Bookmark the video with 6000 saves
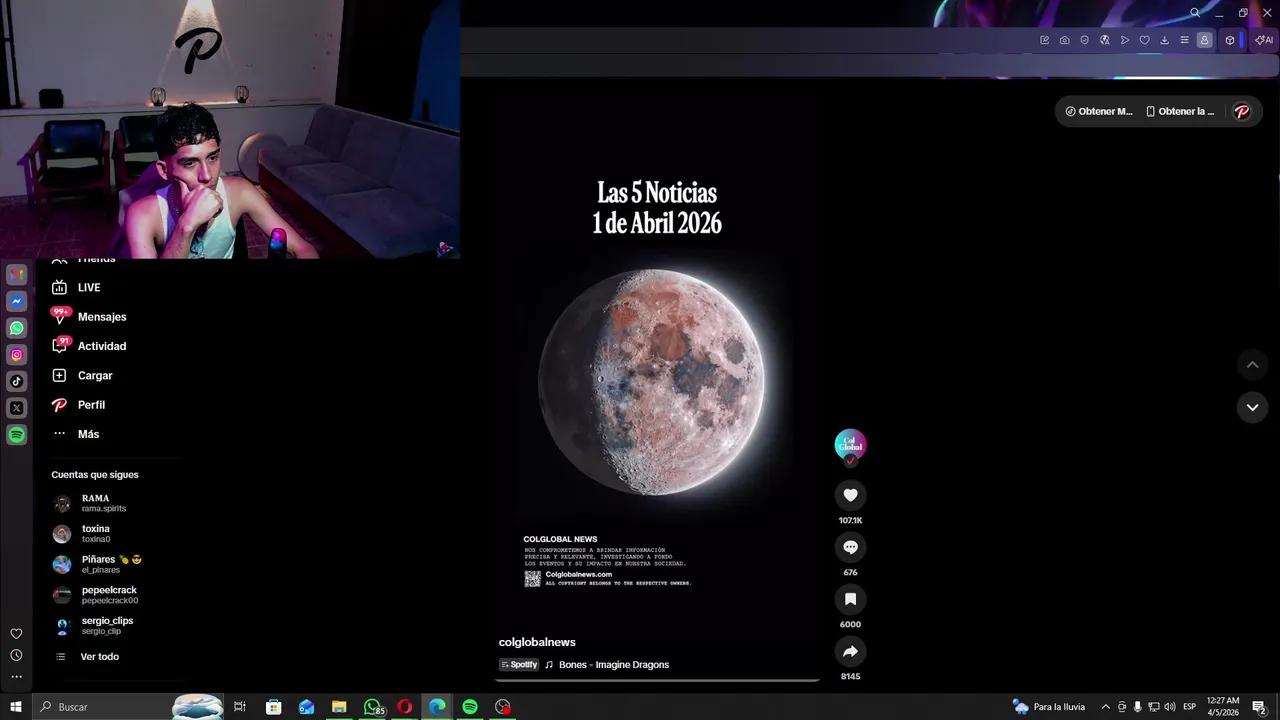The width and height of the screenshot is (1280, 720). (x=850, y=599)
